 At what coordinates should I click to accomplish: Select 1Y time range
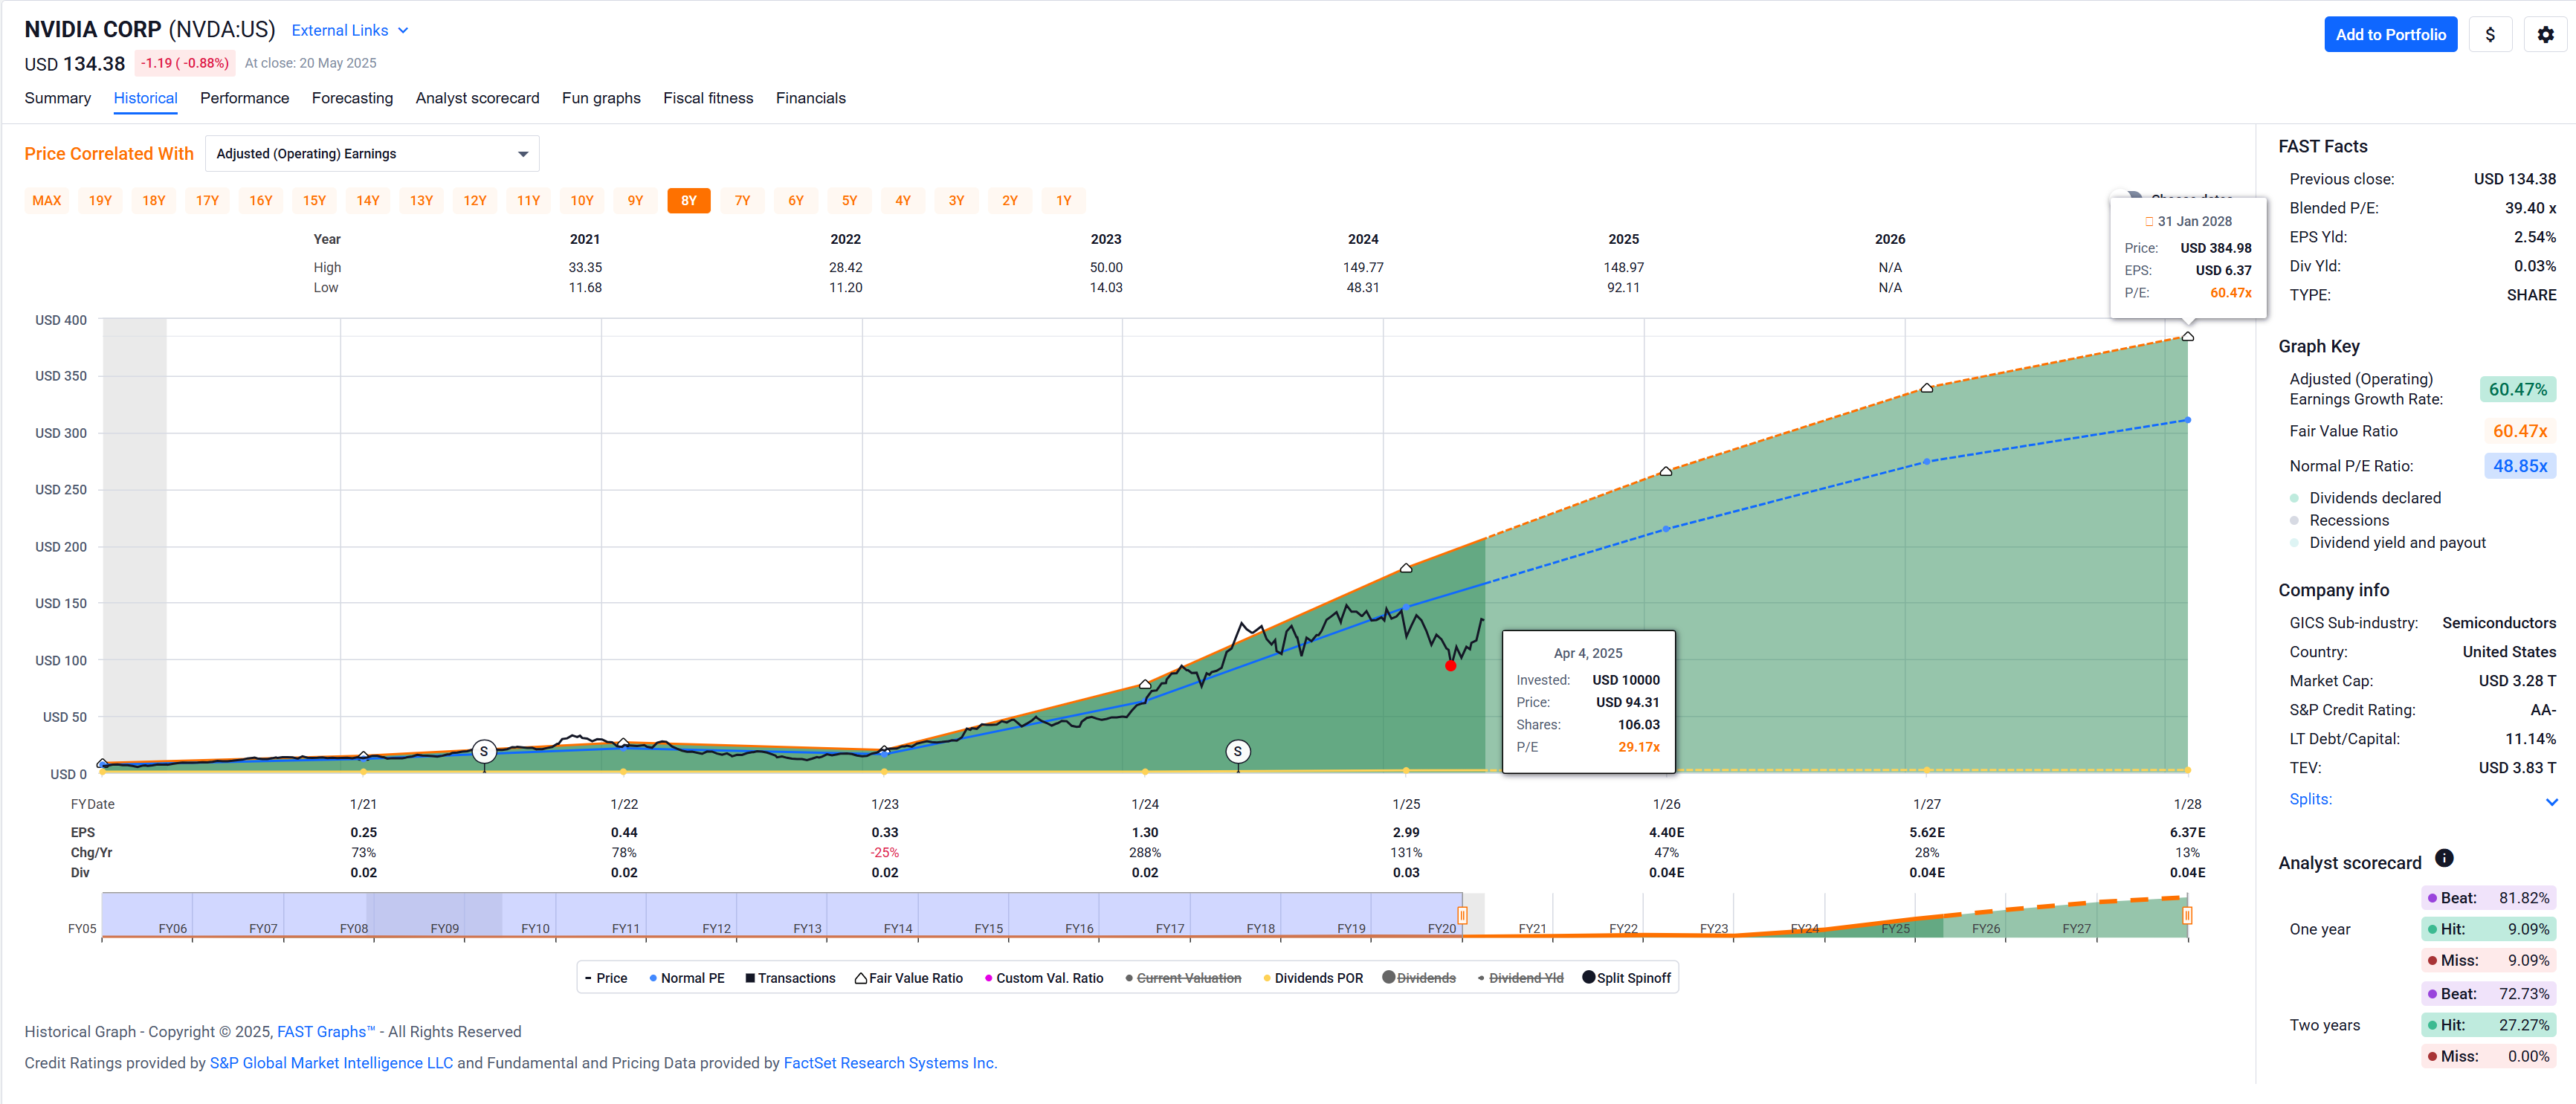[1063, 200]
